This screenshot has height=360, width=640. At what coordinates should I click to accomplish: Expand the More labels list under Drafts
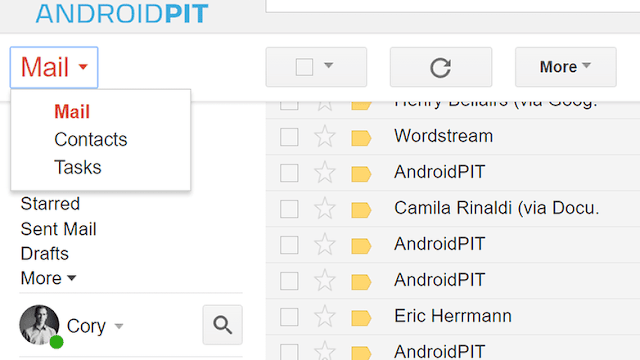(x=49, y=278)
